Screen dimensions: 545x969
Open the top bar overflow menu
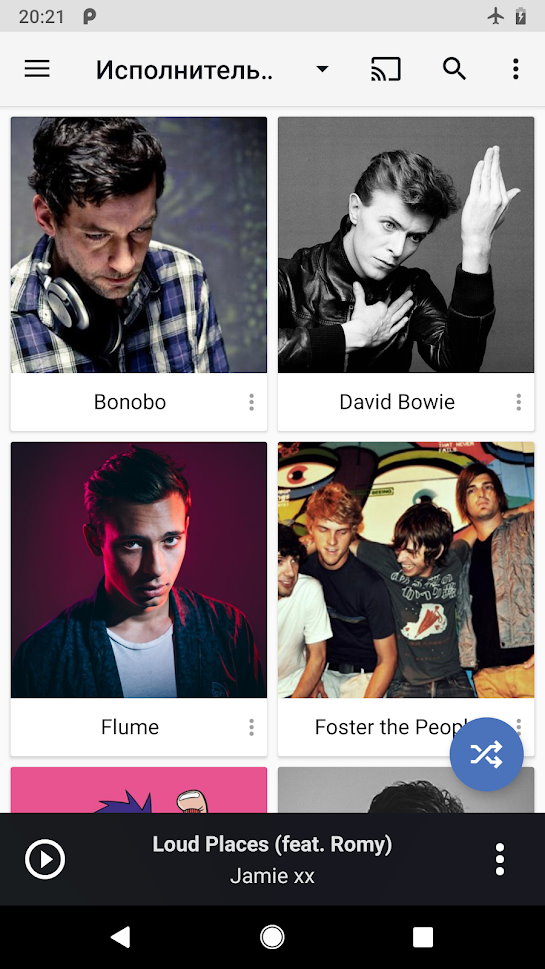(x=515, y=69)
